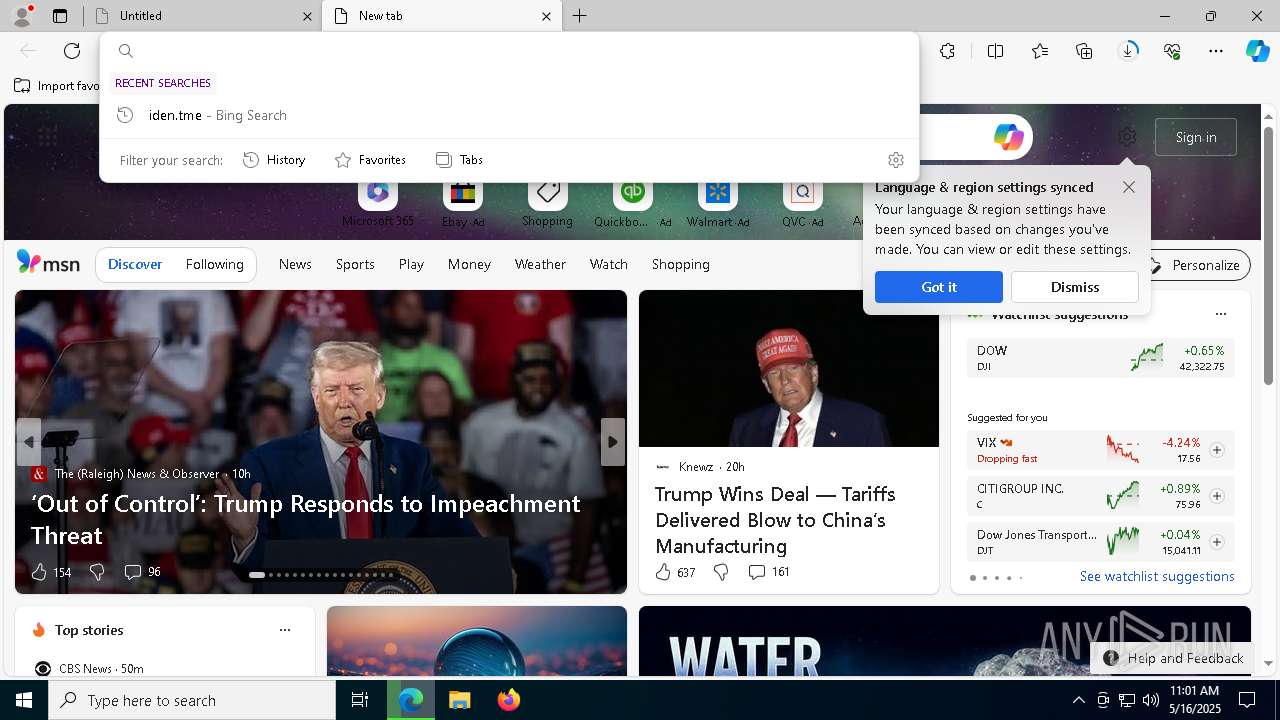This screenshot has width=1280, height=720.
Task: Launch Firefox from taskbar
Action: point(508,700)
